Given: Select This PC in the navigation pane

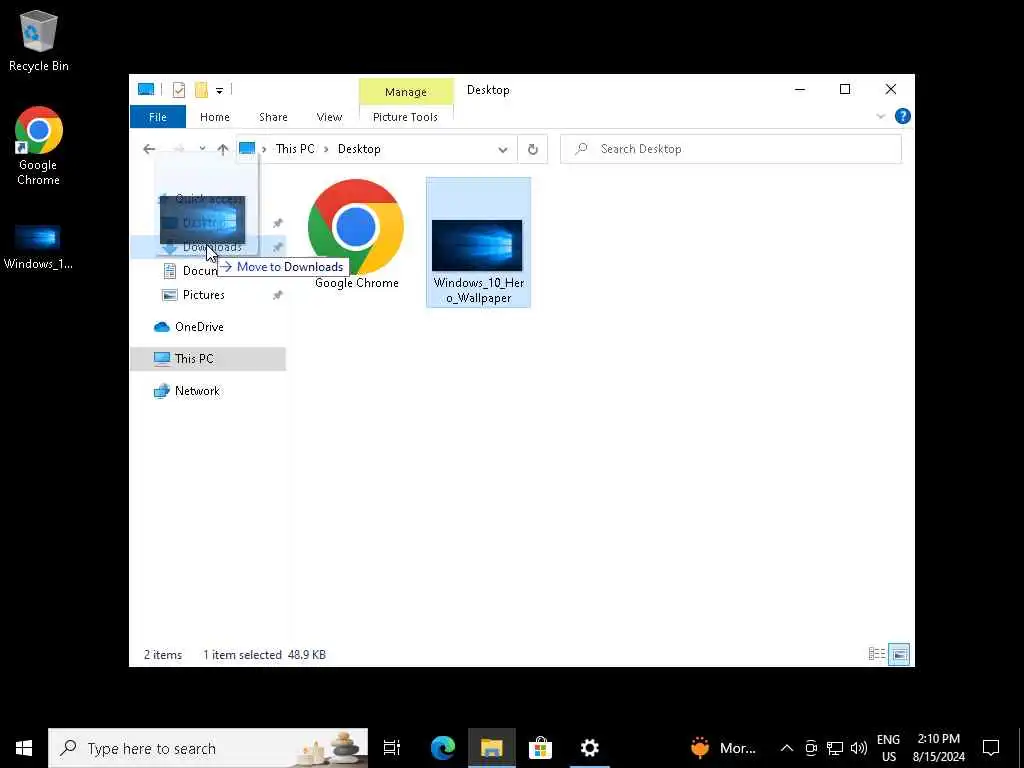Looking at the screenshot, I should pyautogui.click(x=208, y=359).
